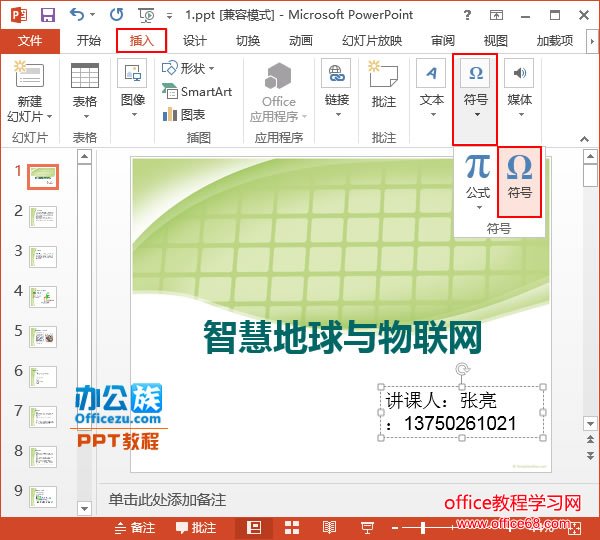Screen dimensions: 600x540
Task: Select slide 5 thumbnail
Action: (43, 337)
